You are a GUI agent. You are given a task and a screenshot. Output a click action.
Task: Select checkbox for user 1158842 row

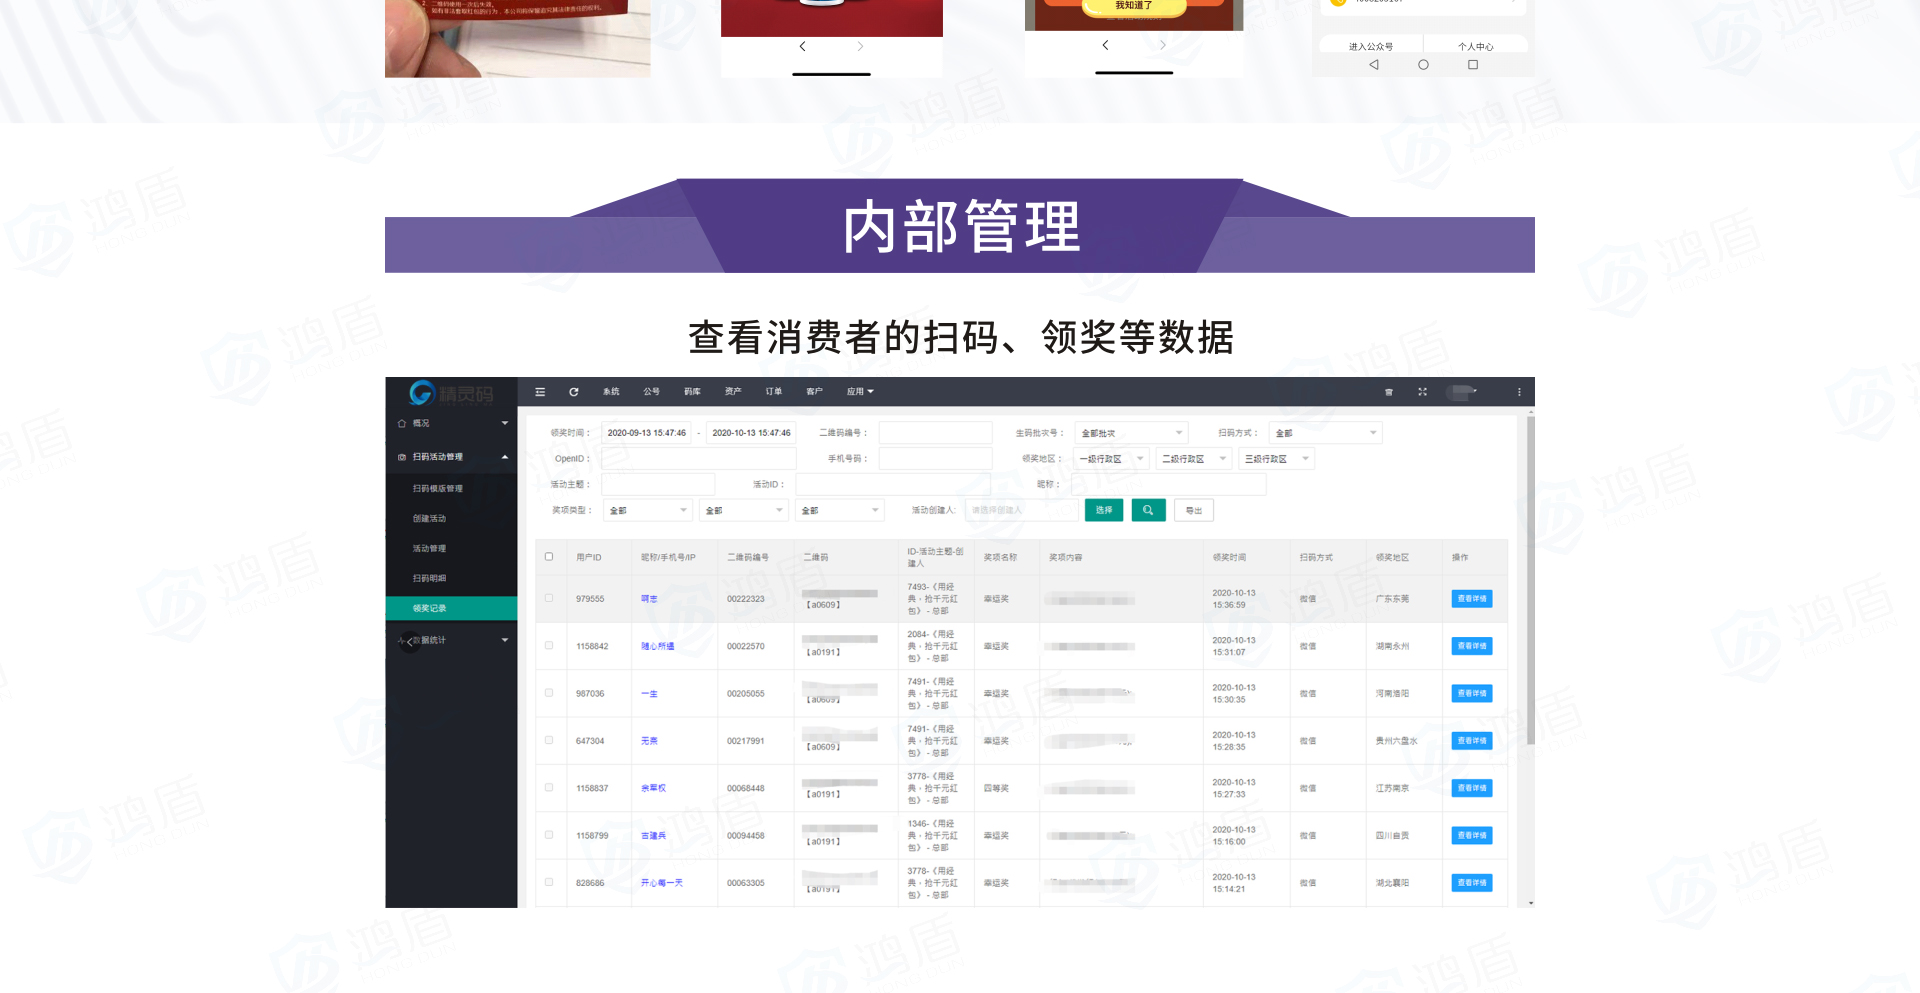tap(549, 646)
